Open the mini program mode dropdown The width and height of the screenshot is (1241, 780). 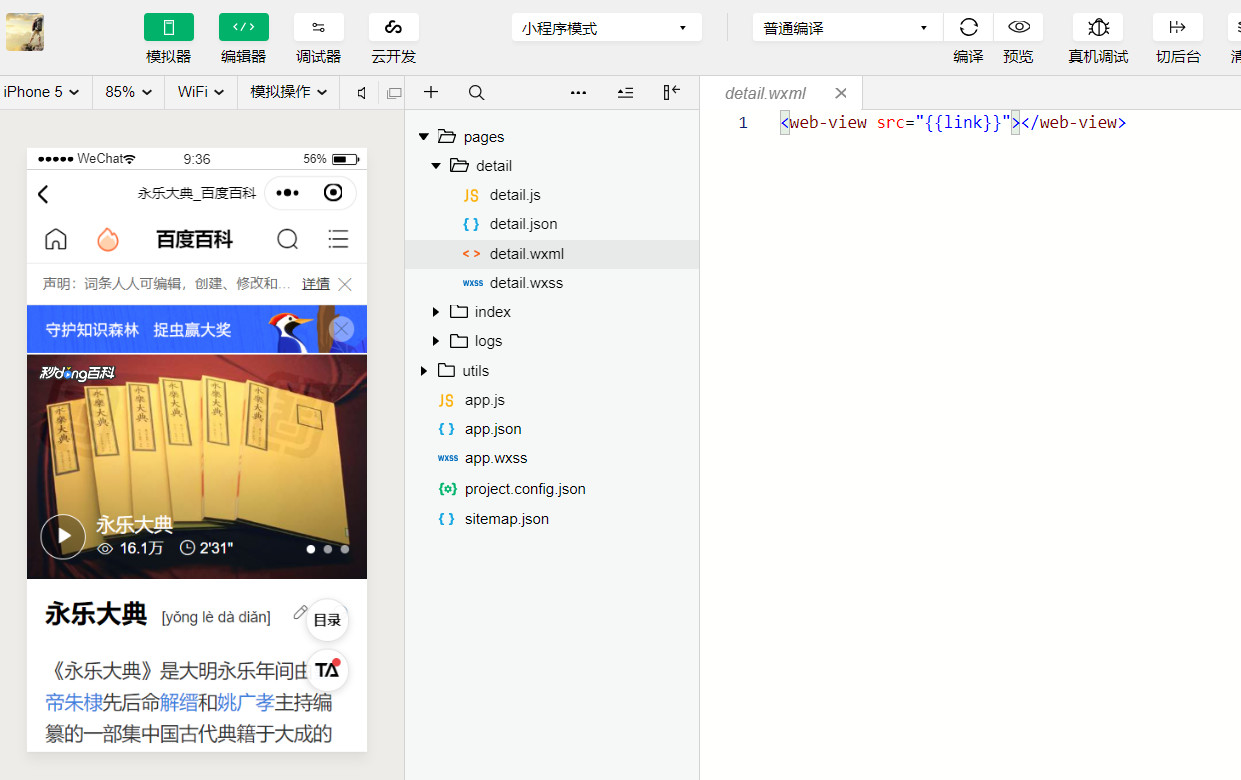click(606, 28)
